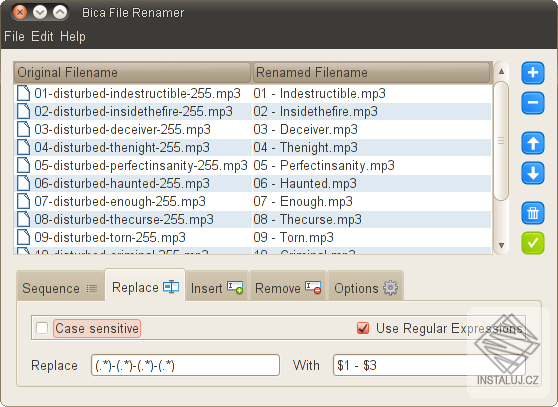Open the Edit menu
Screen dimensions: 558x407
pyautogui.click(x=42, y=36)
